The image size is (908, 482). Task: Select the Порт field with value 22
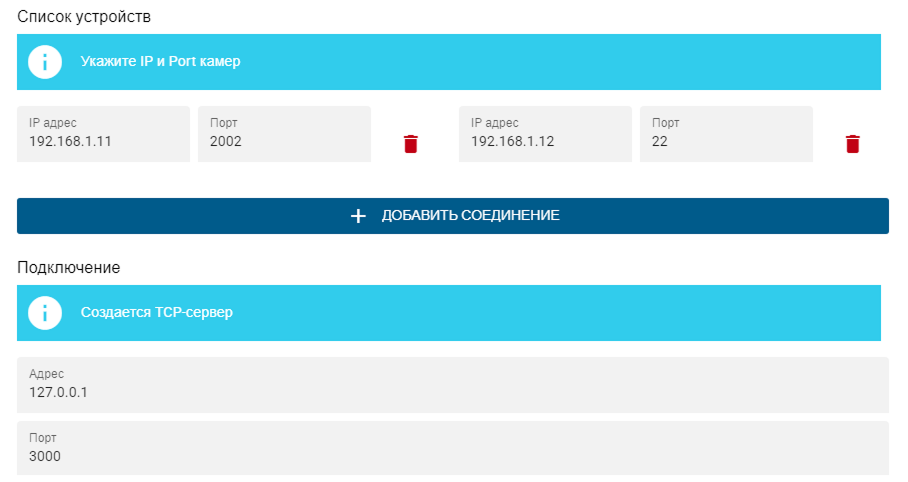pos(726,141)
